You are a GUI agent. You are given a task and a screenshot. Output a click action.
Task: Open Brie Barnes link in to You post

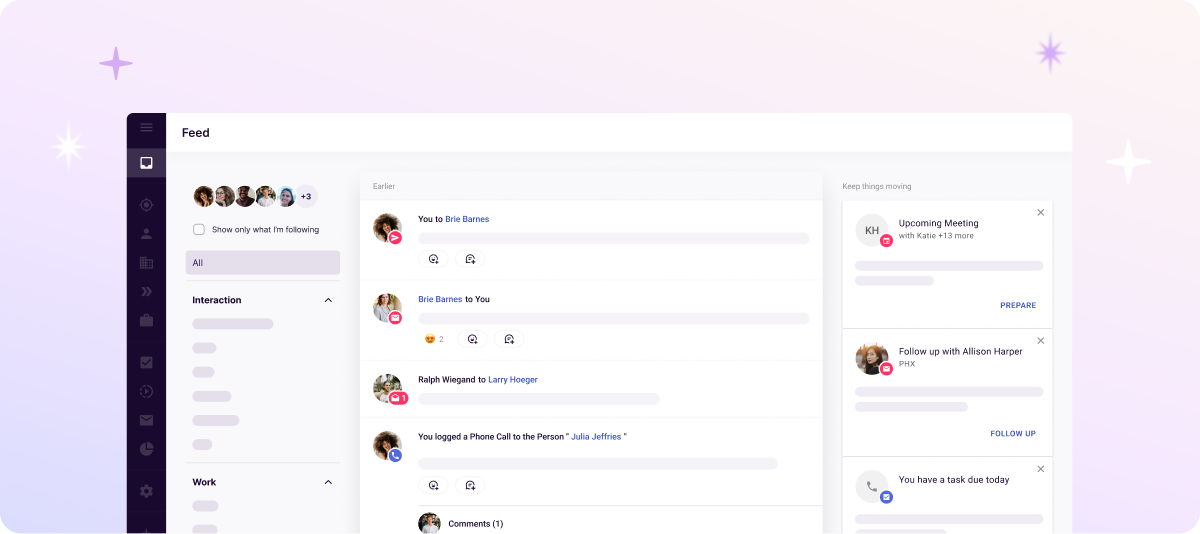pos(440,299)
